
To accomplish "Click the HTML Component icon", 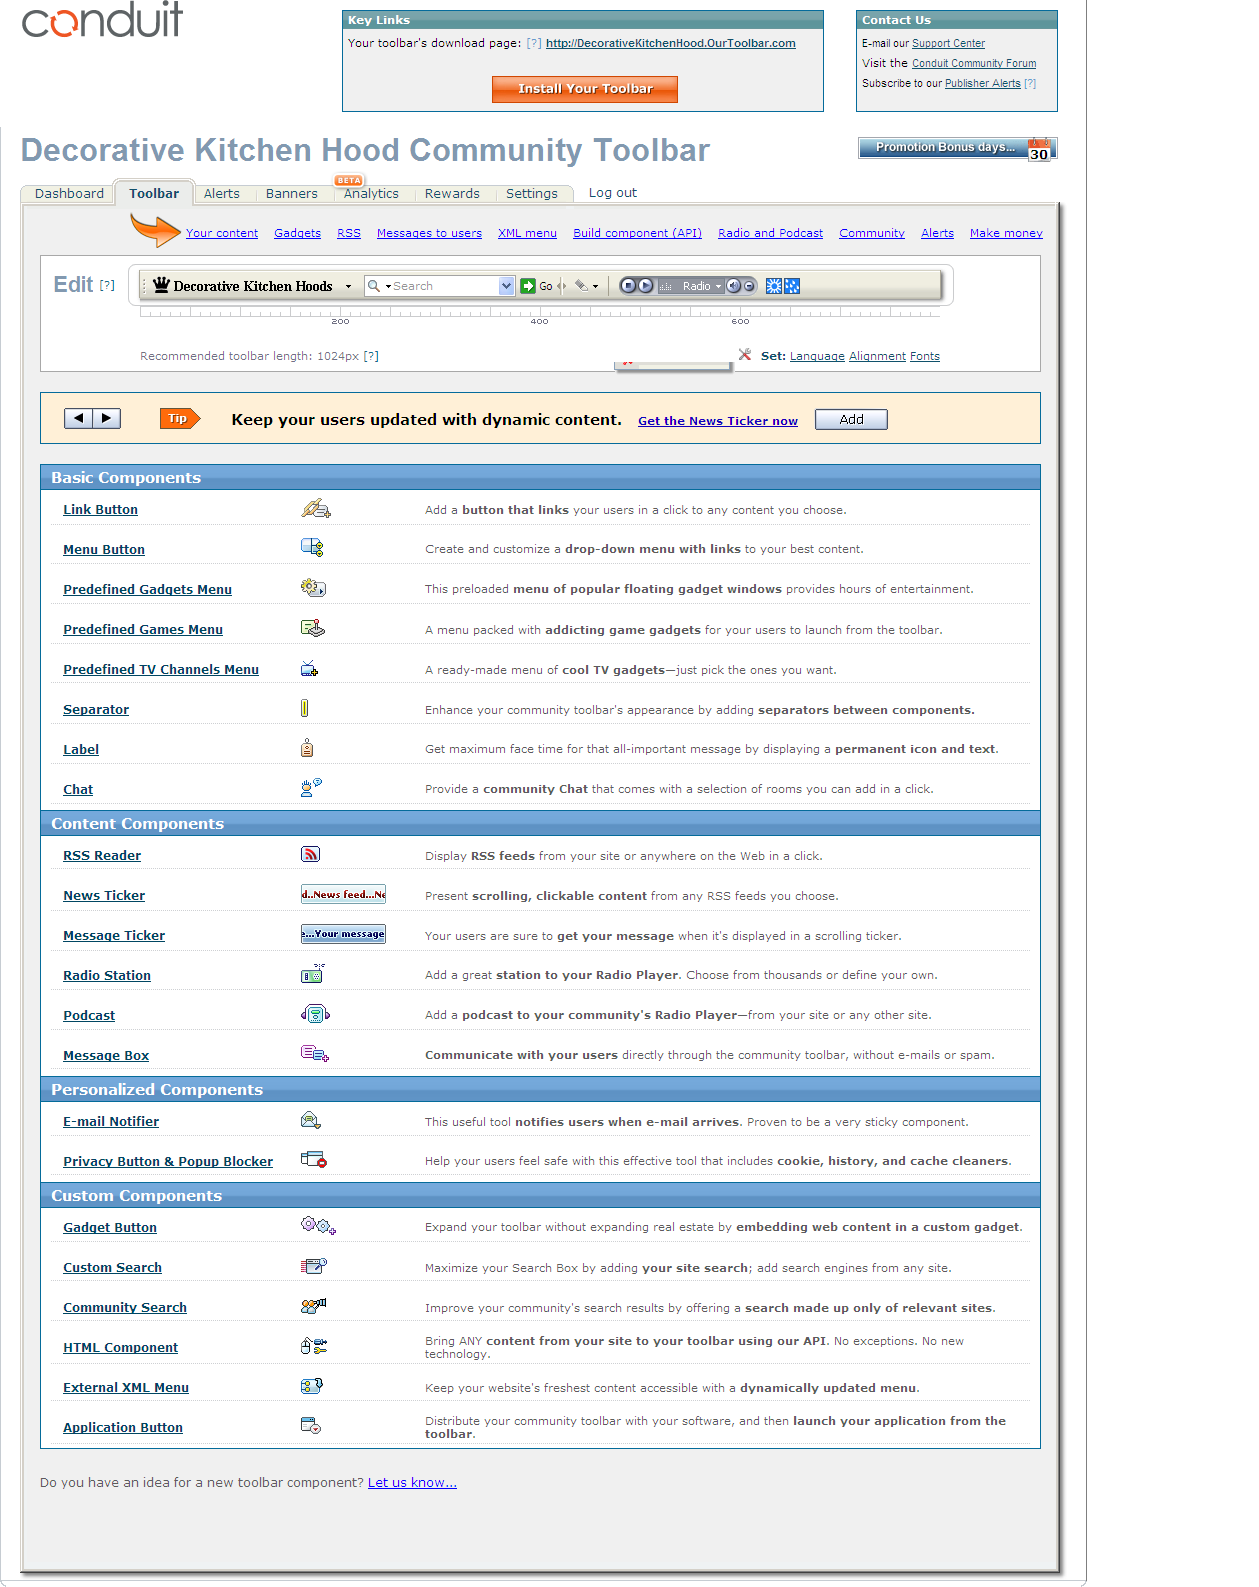I will tap(314, 1346).
